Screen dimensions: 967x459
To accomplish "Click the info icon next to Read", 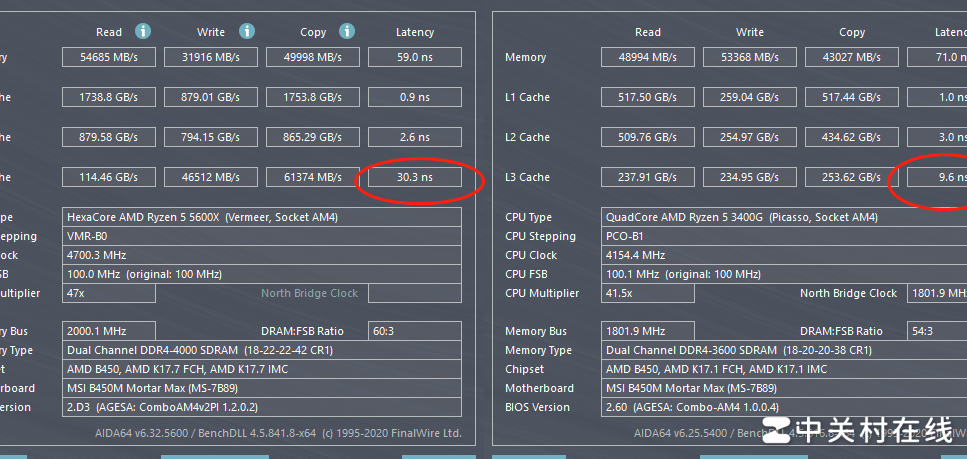I will coord(143,31).
